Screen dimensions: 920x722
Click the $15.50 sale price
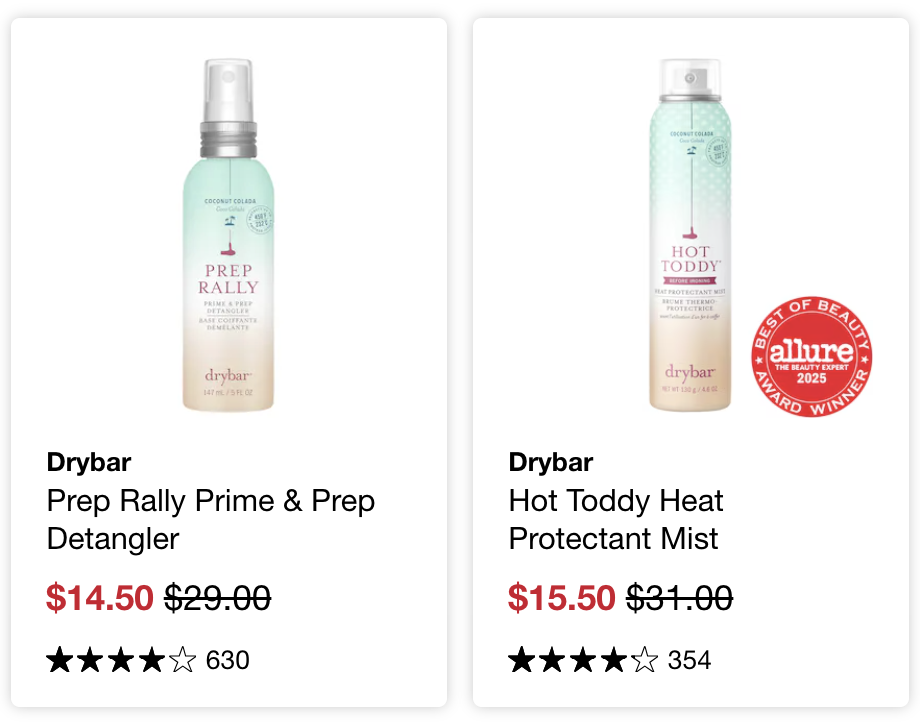(x=562, y=598)
